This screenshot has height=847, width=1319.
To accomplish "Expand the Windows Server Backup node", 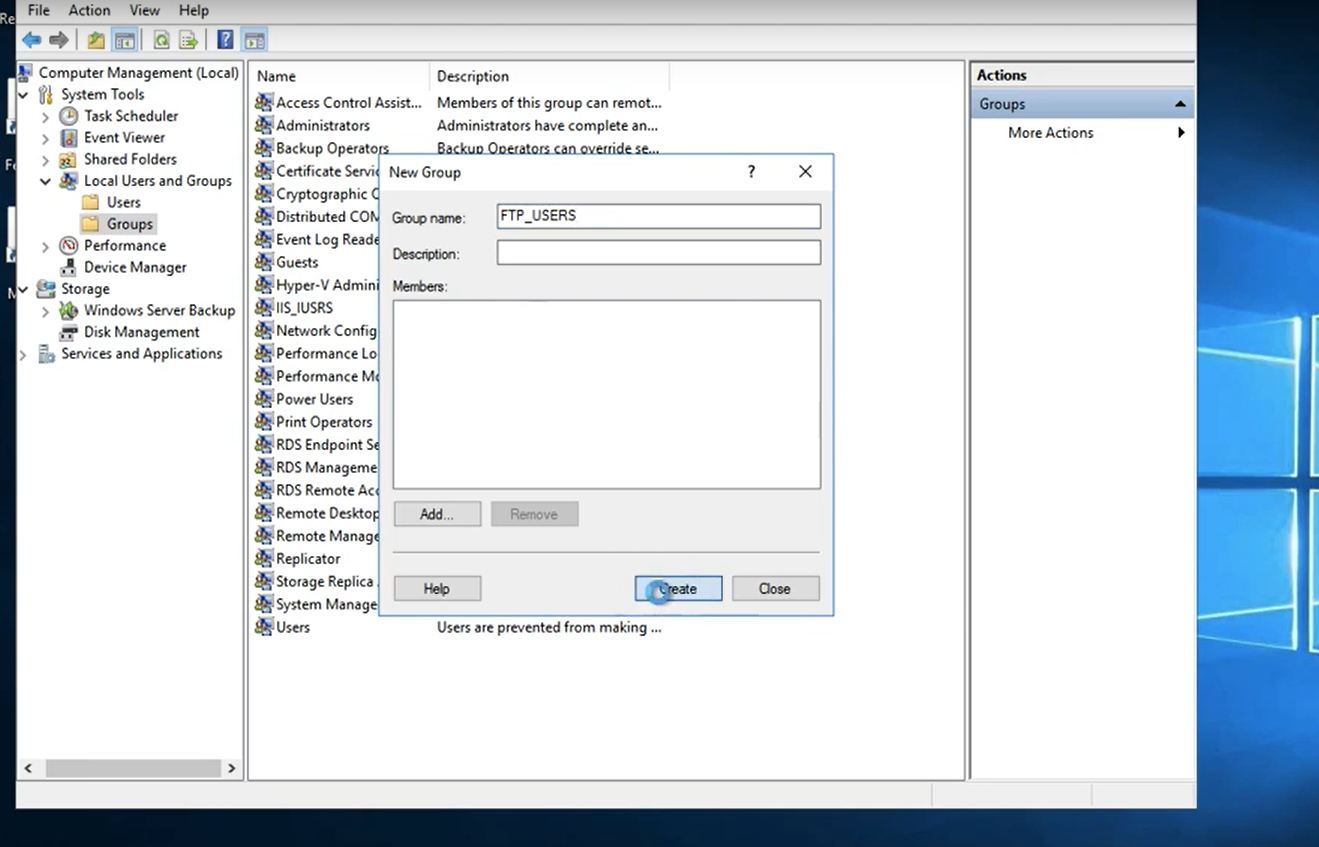I will click(x=45, y=311).
